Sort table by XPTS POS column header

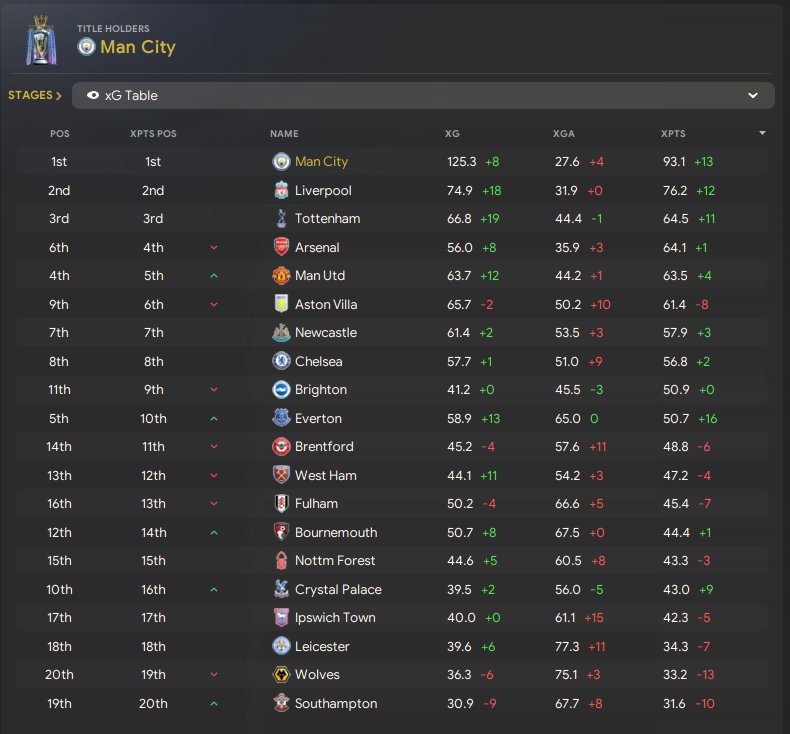(x=153, y=134)
